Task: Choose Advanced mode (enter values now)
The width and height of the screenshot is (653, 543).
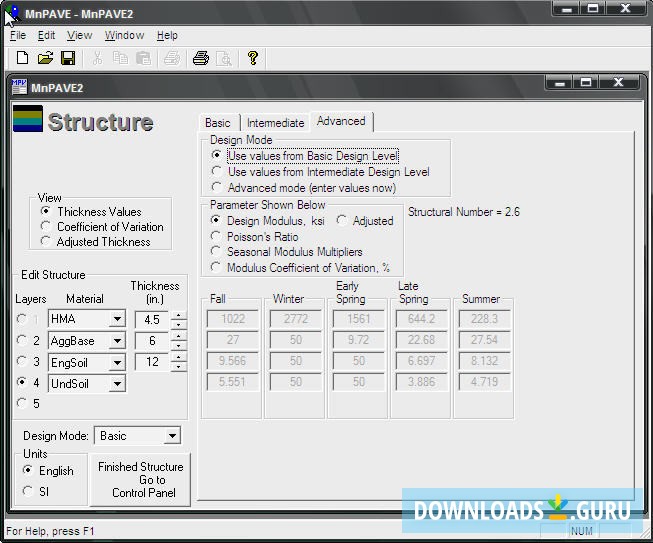Action: (x=304, y=187)
